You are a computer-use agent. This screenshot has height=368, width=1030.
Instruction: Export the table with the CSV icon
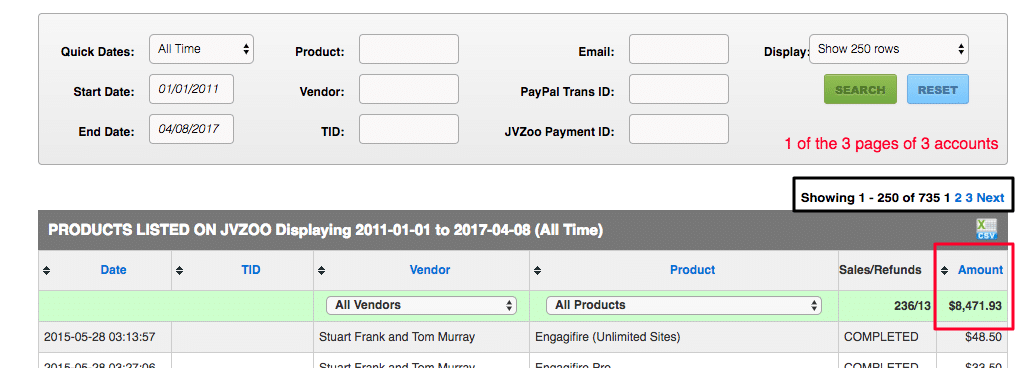pyautogui.click(x=986, y=229)
